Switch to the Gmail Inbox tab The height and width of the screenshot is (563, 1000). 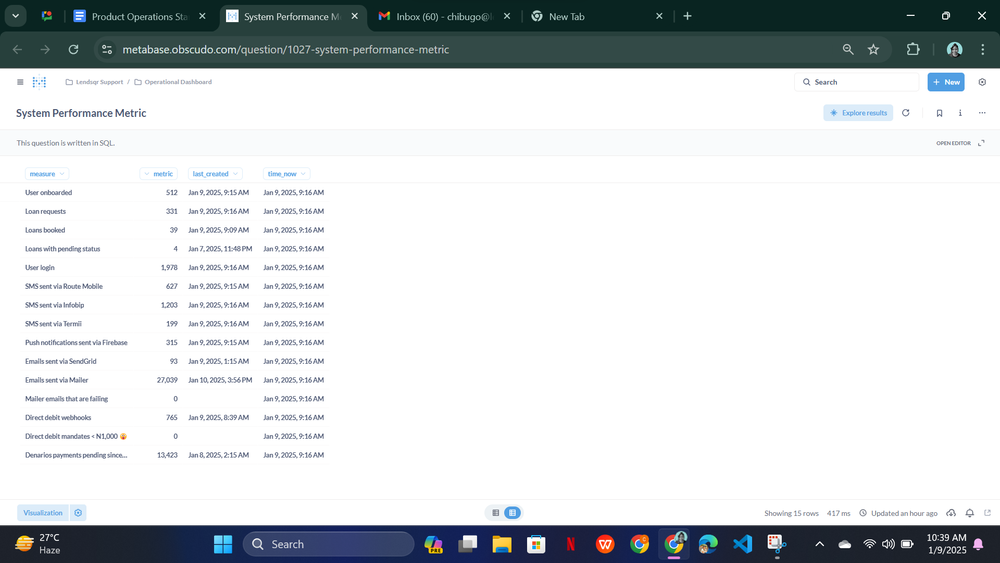tap(445, 17)
